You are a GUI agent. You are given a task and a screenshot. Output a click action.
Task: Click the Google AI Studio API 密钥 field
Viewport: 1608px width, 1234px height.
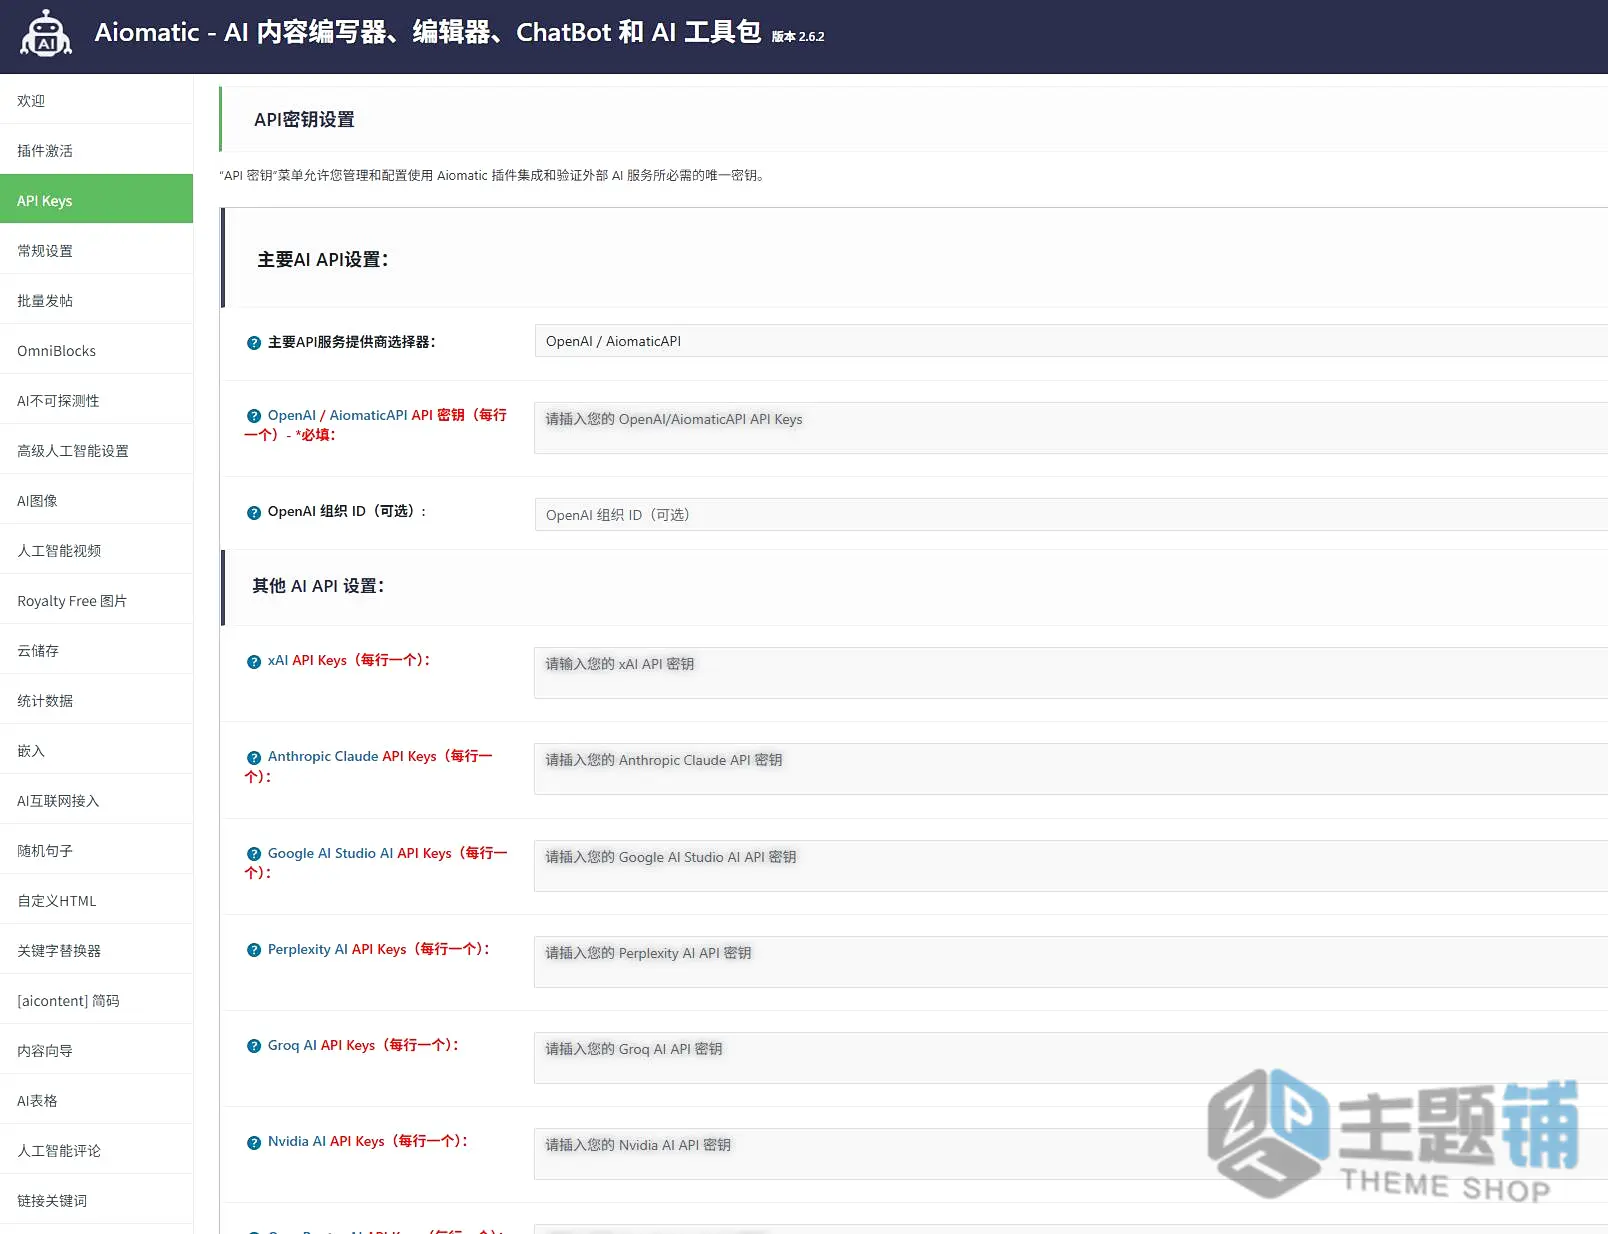[x=1071, y=866]
